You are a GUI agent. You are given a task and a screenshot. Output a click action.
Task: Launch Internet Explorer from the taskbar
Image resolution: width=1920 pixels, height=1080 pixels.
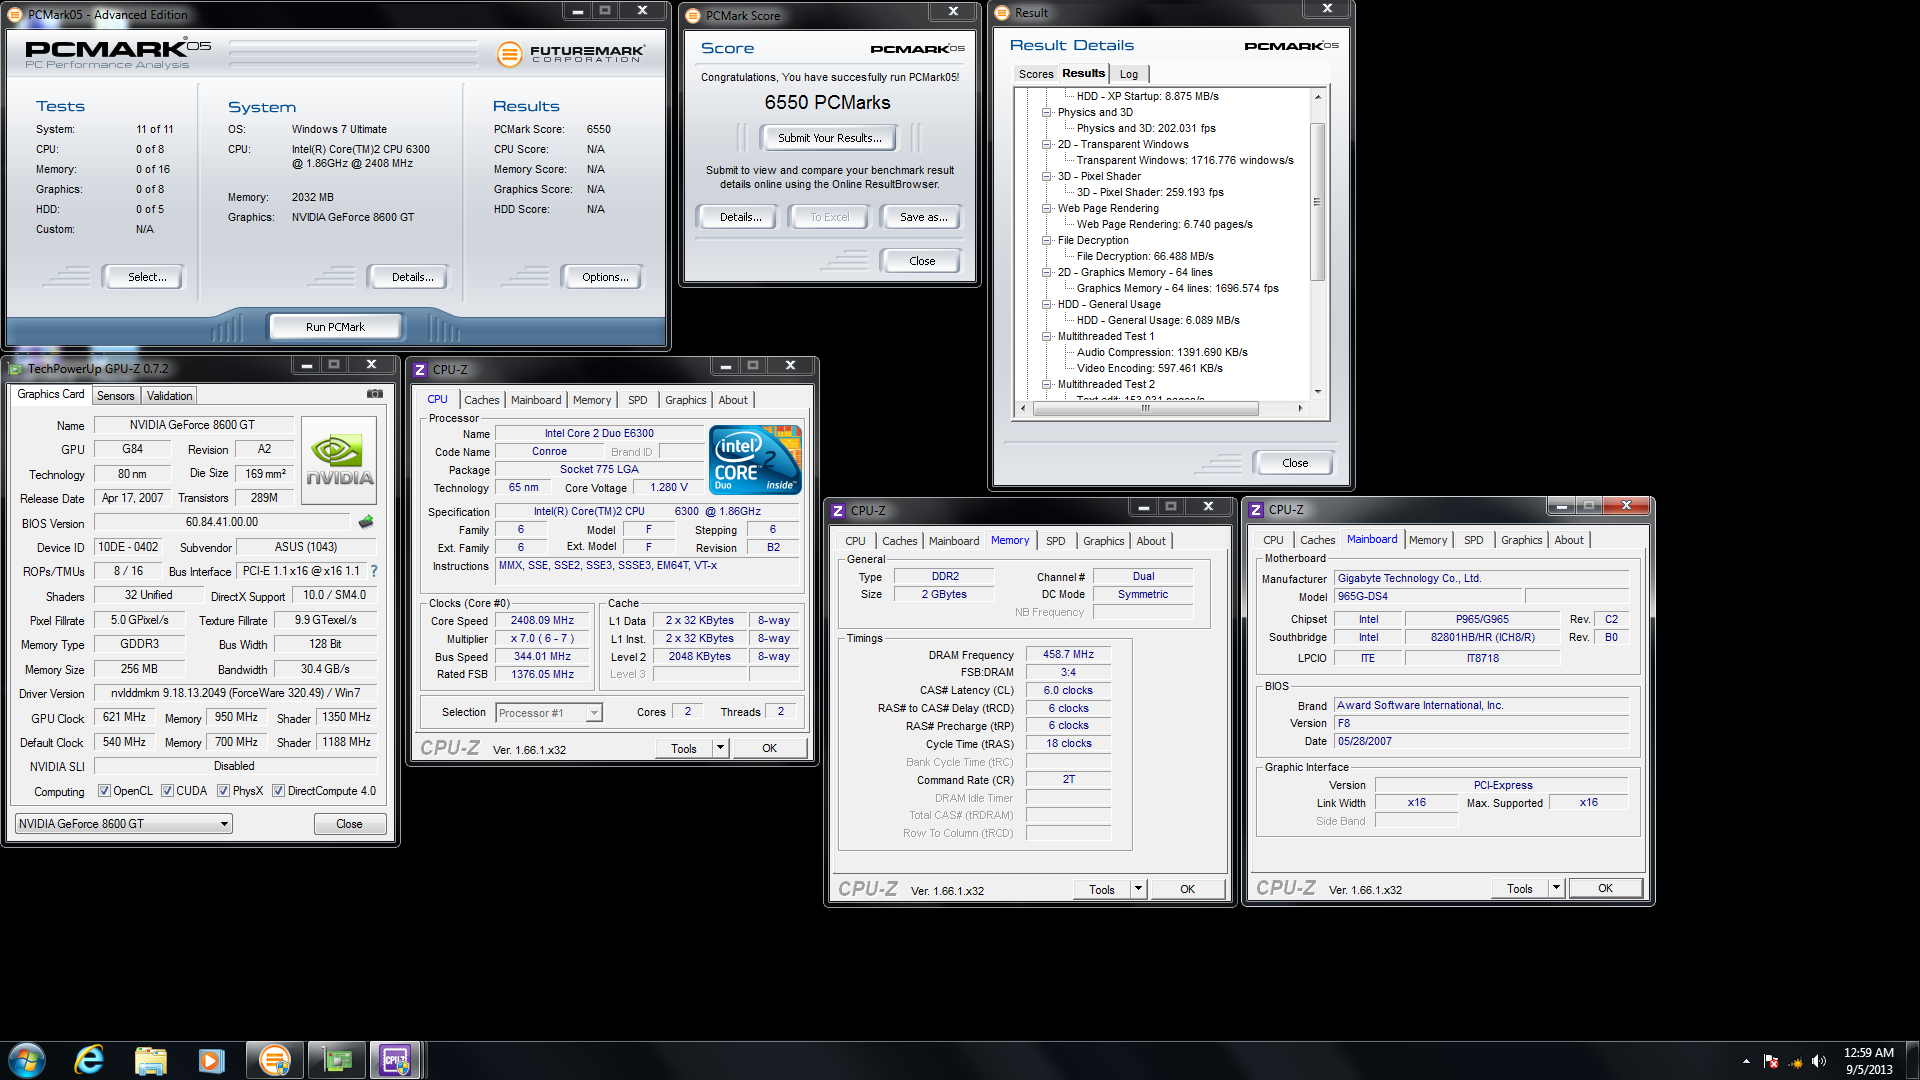pyautogui.click(x=89, y=1060)
